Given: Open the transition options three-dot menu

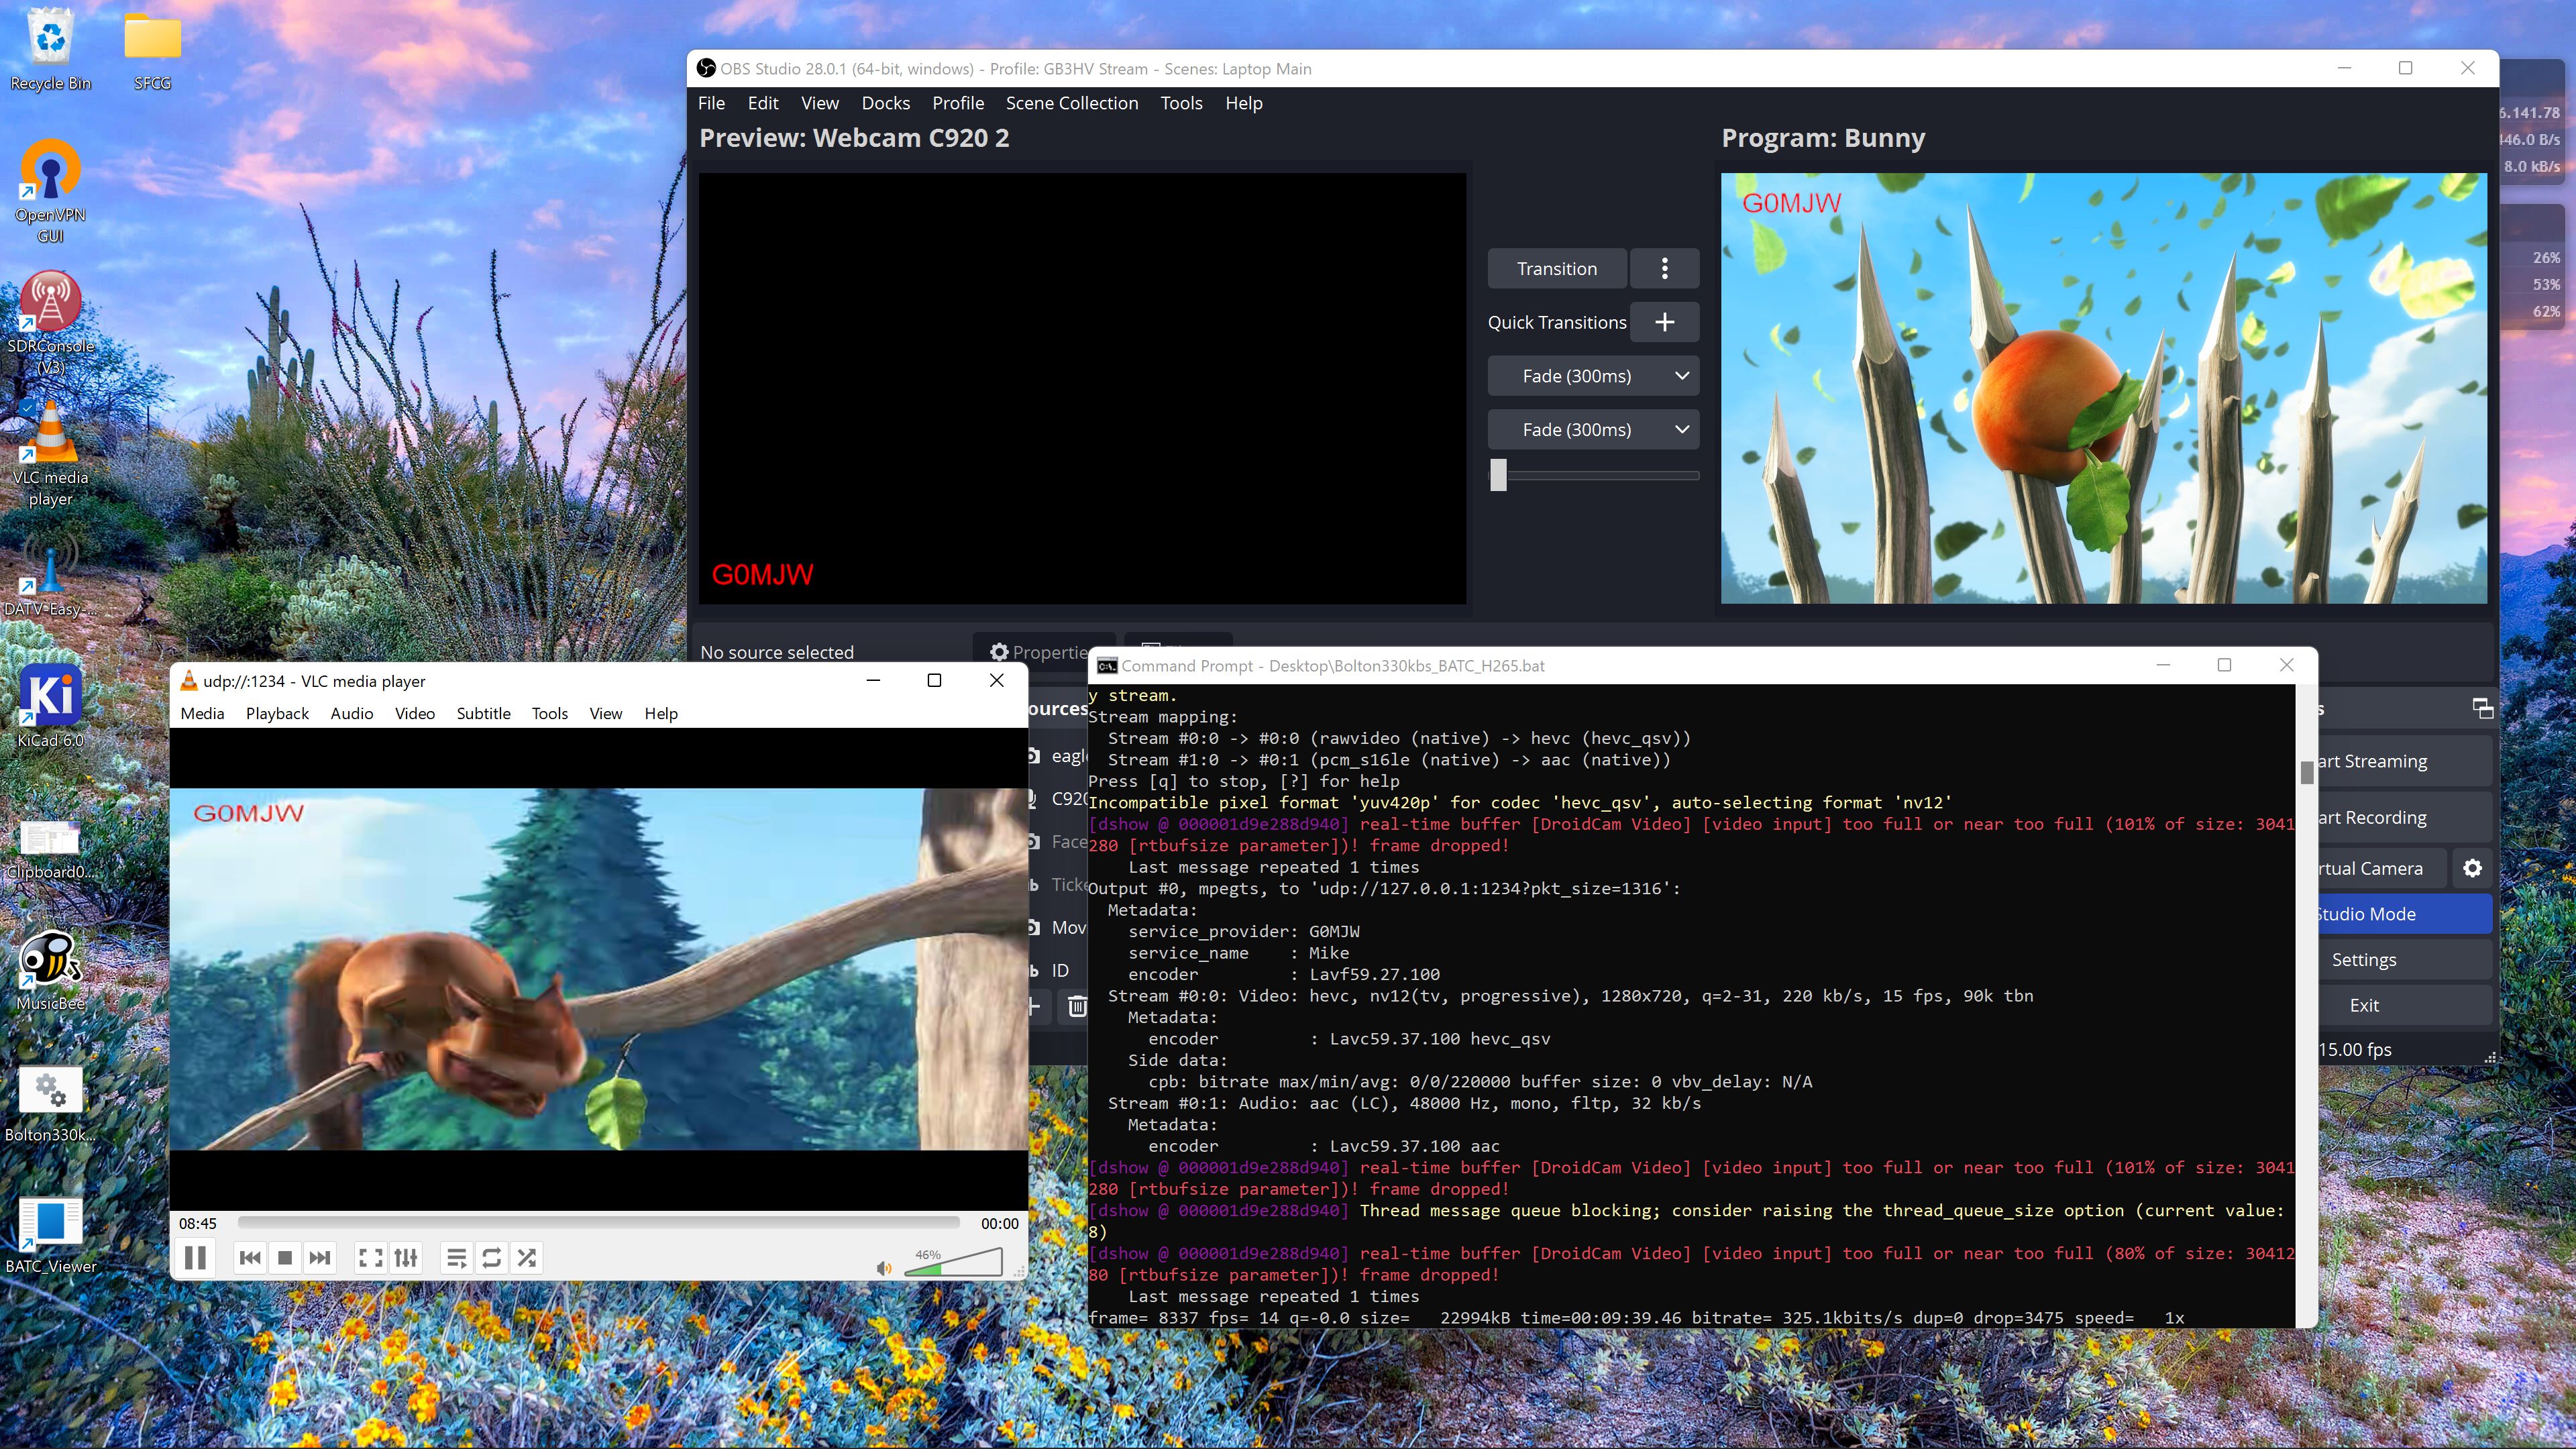Looking at the screenshot, I should (x=1664, y=268).
